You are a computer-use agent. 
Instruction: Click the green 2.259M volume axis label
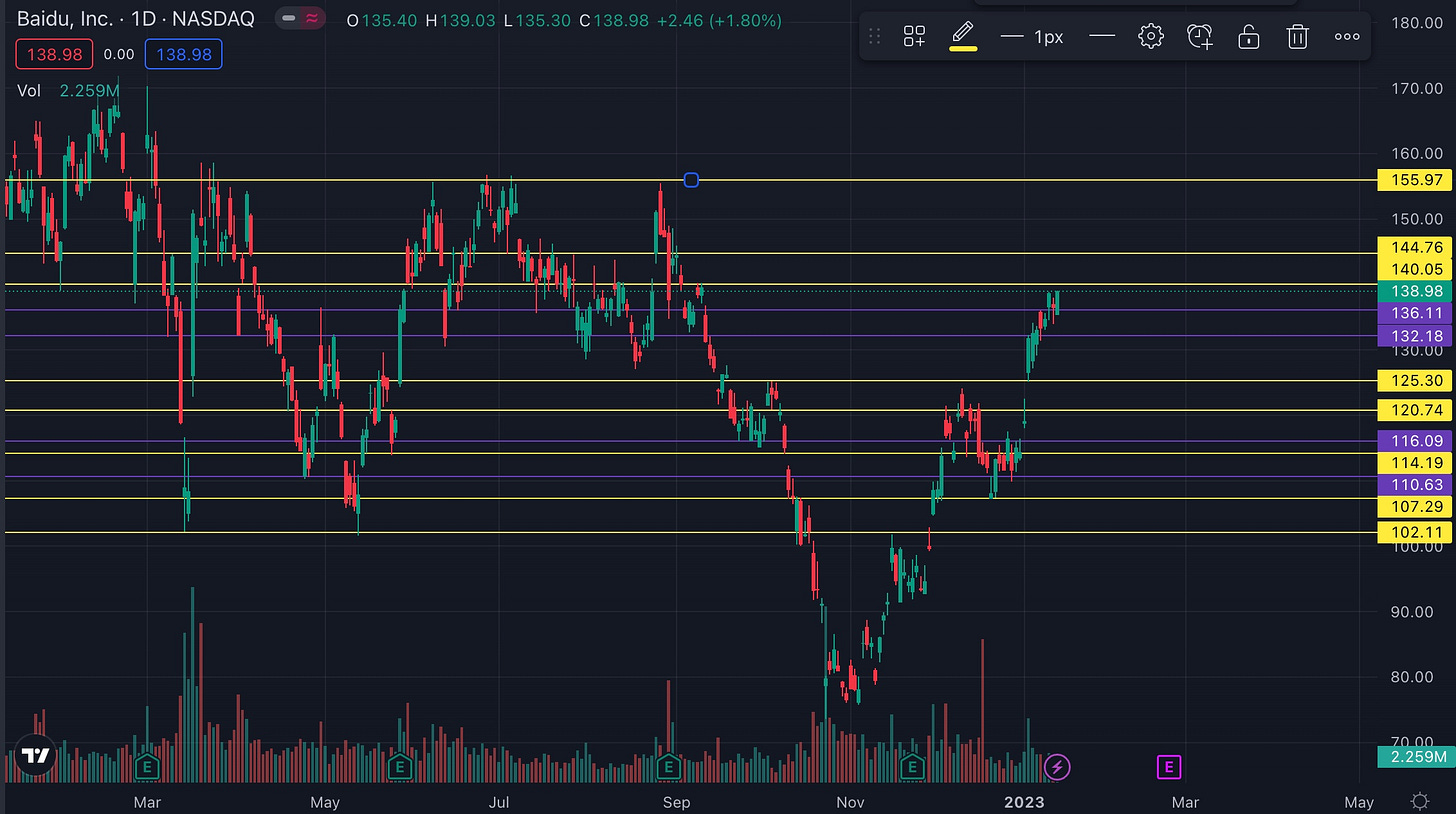pos(1414,756)
